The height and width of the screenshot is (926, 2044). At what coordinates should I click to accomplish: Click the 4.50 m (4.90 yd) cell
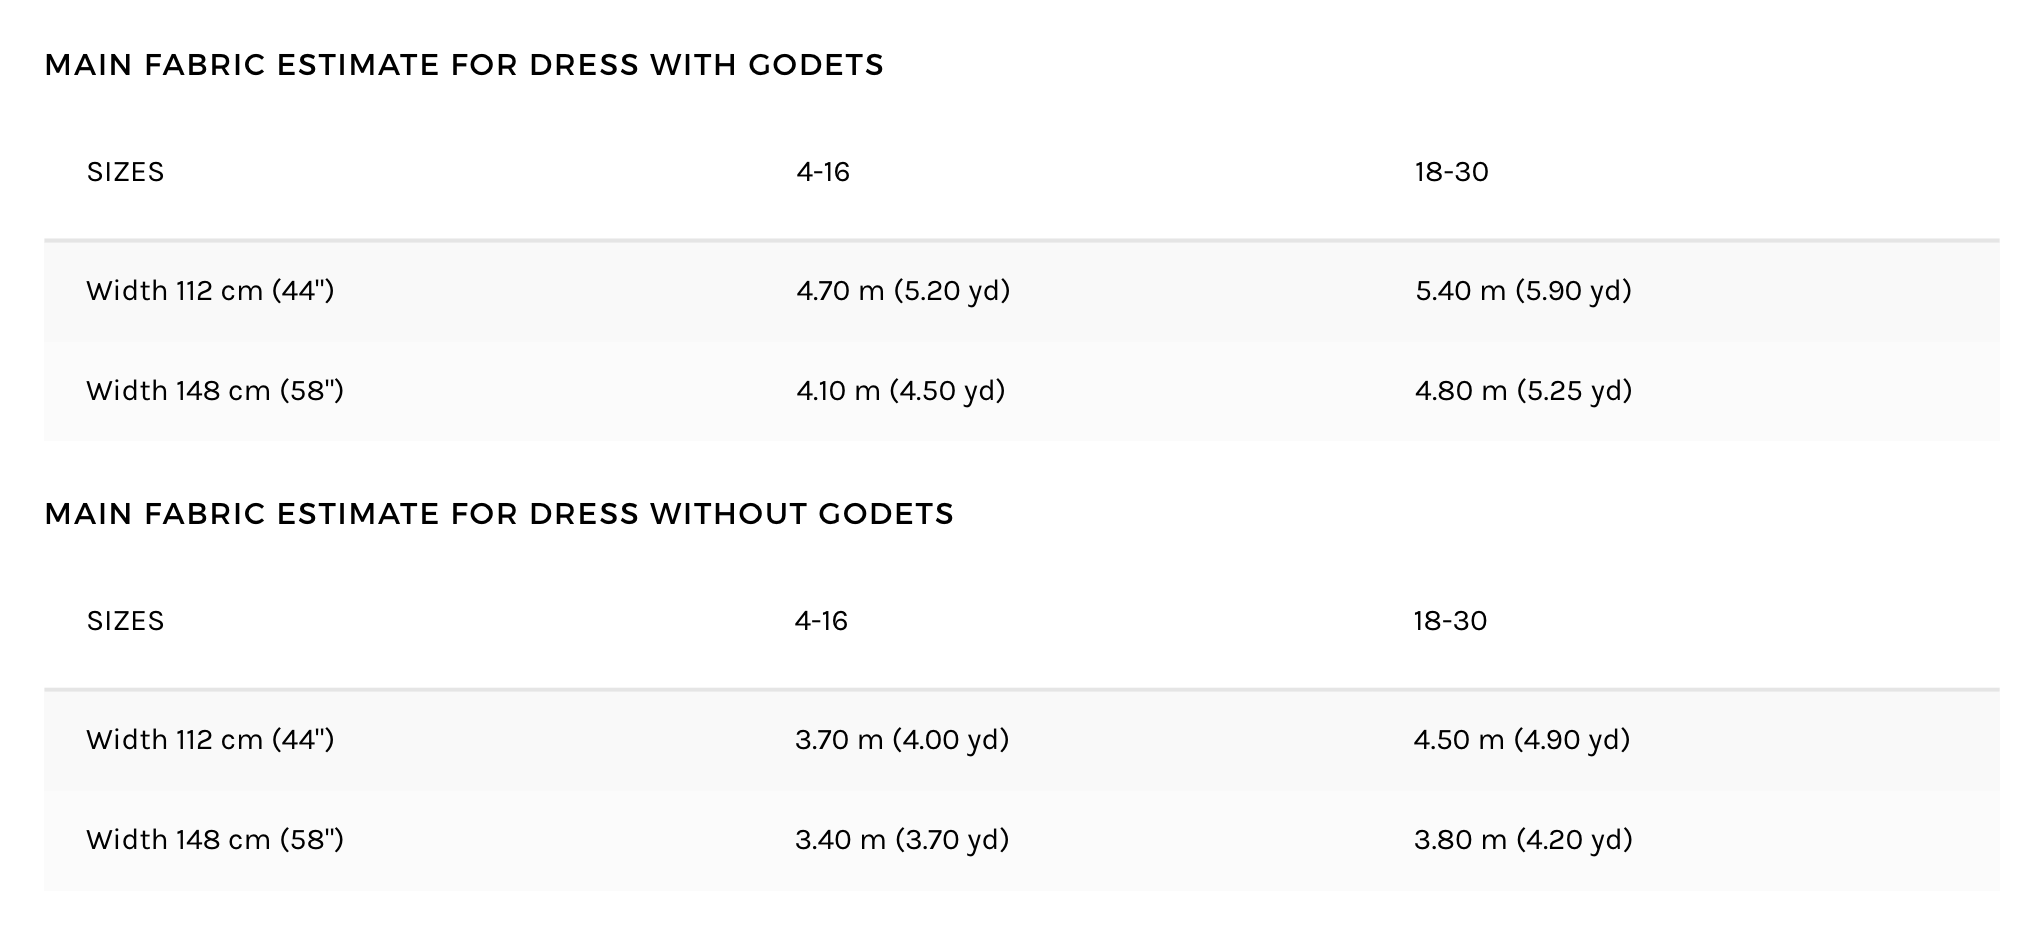(1522, 740)
